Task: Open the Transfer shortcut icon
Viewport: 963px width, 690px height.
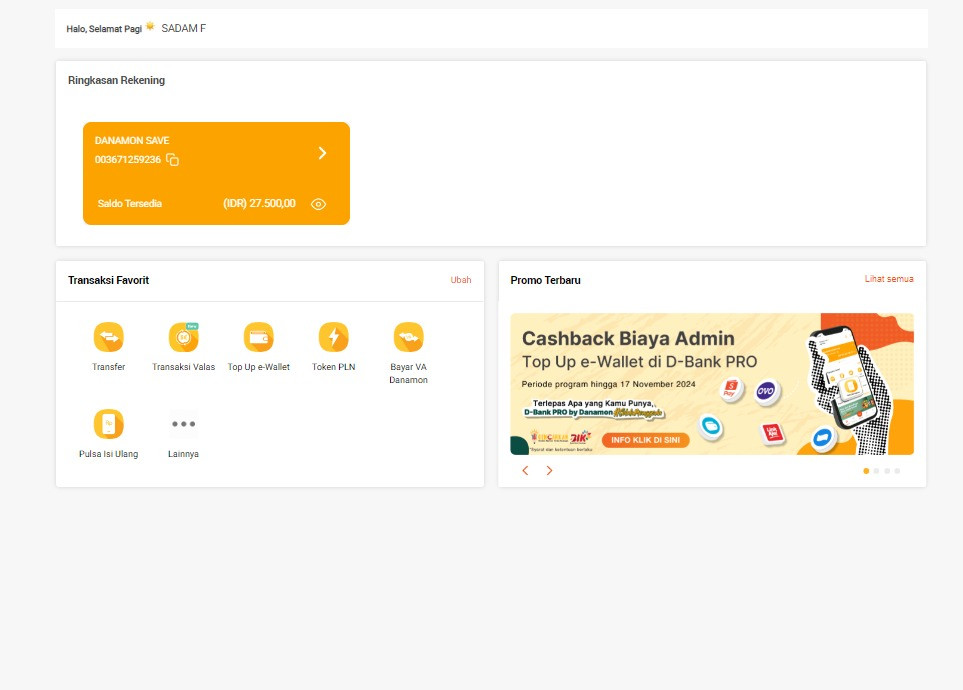Action: tap(109, 337)
